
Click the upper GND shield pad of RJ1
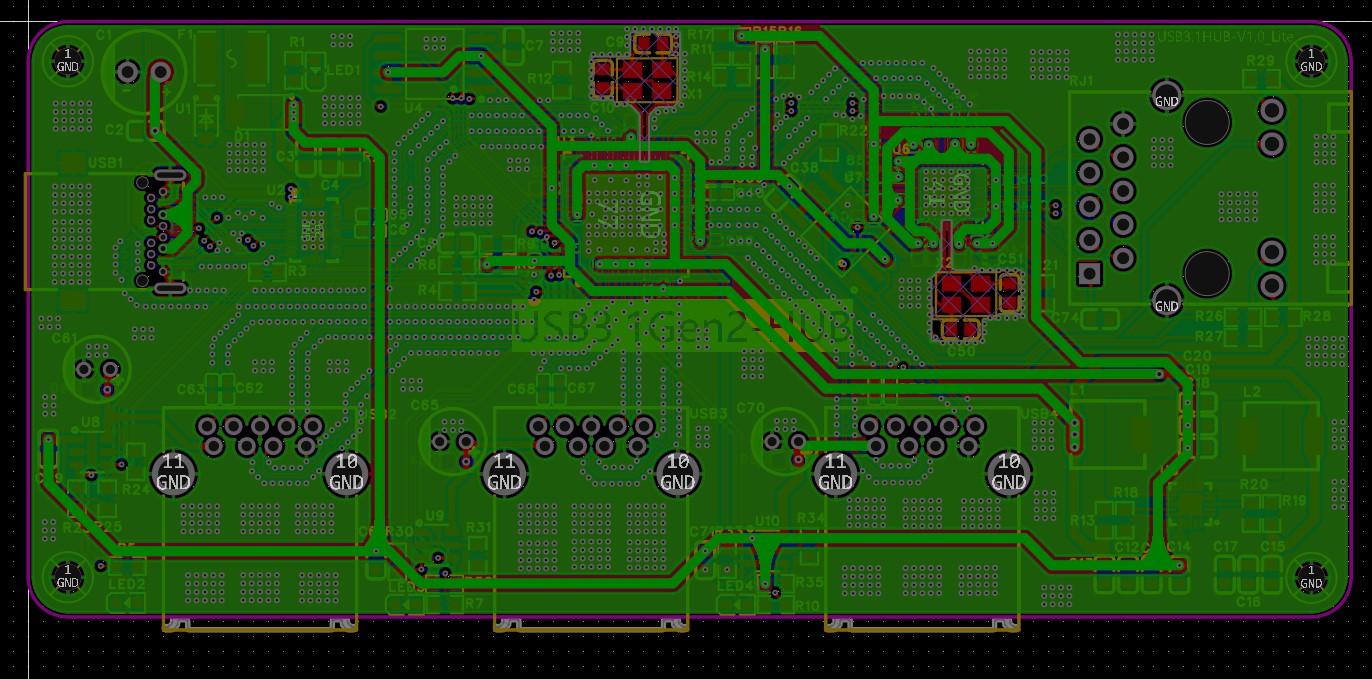tap(1166, 95)
